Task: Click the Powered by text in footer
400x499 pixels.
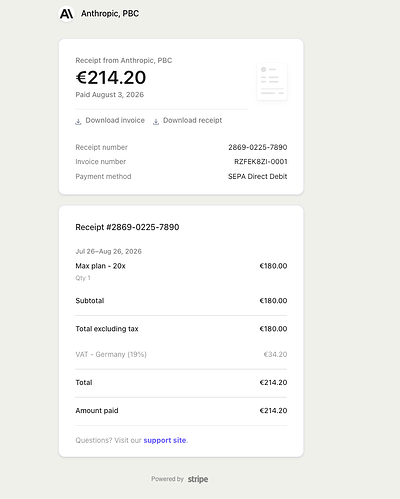Action: [167, 479]
